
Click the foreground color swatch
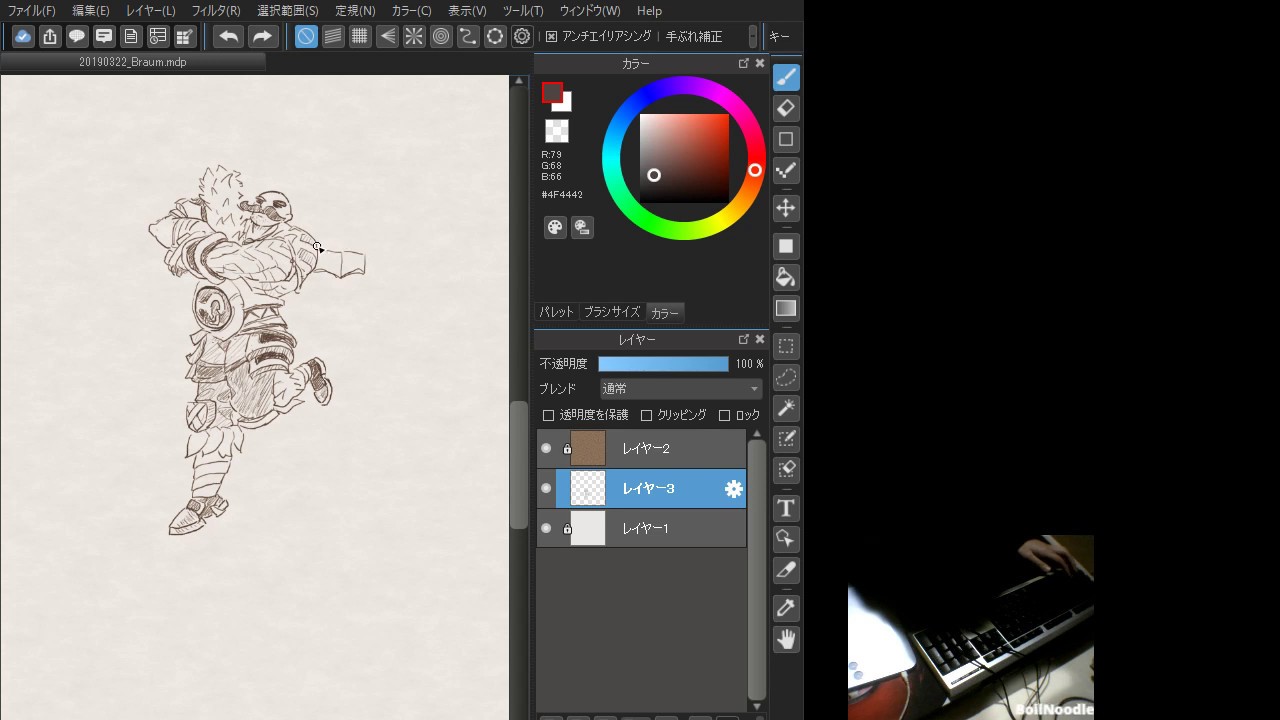552,93
